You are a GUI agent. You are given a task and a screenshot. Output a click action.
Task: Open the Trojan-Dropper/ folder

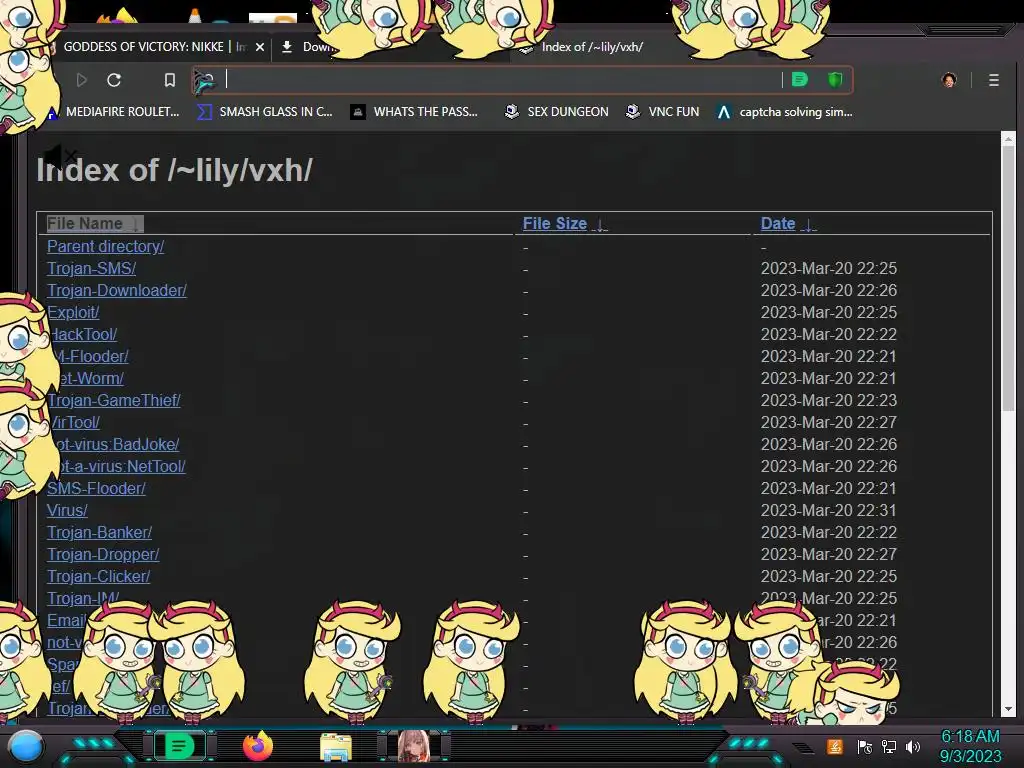pos(103,554)
